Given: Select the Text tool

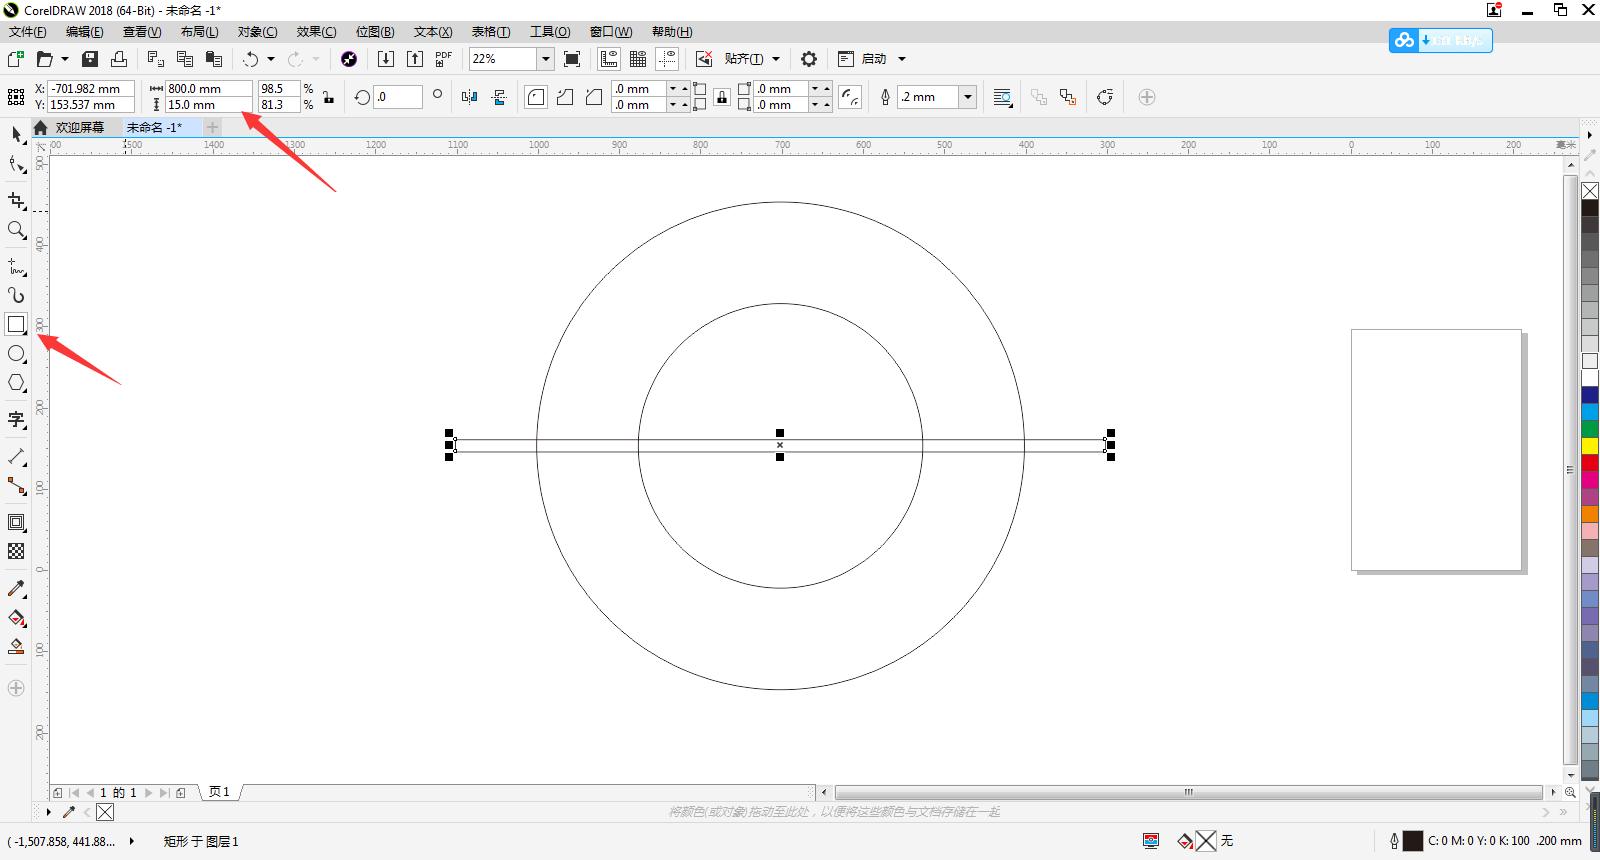Looking at the screenshot, I should coord(16,419).
